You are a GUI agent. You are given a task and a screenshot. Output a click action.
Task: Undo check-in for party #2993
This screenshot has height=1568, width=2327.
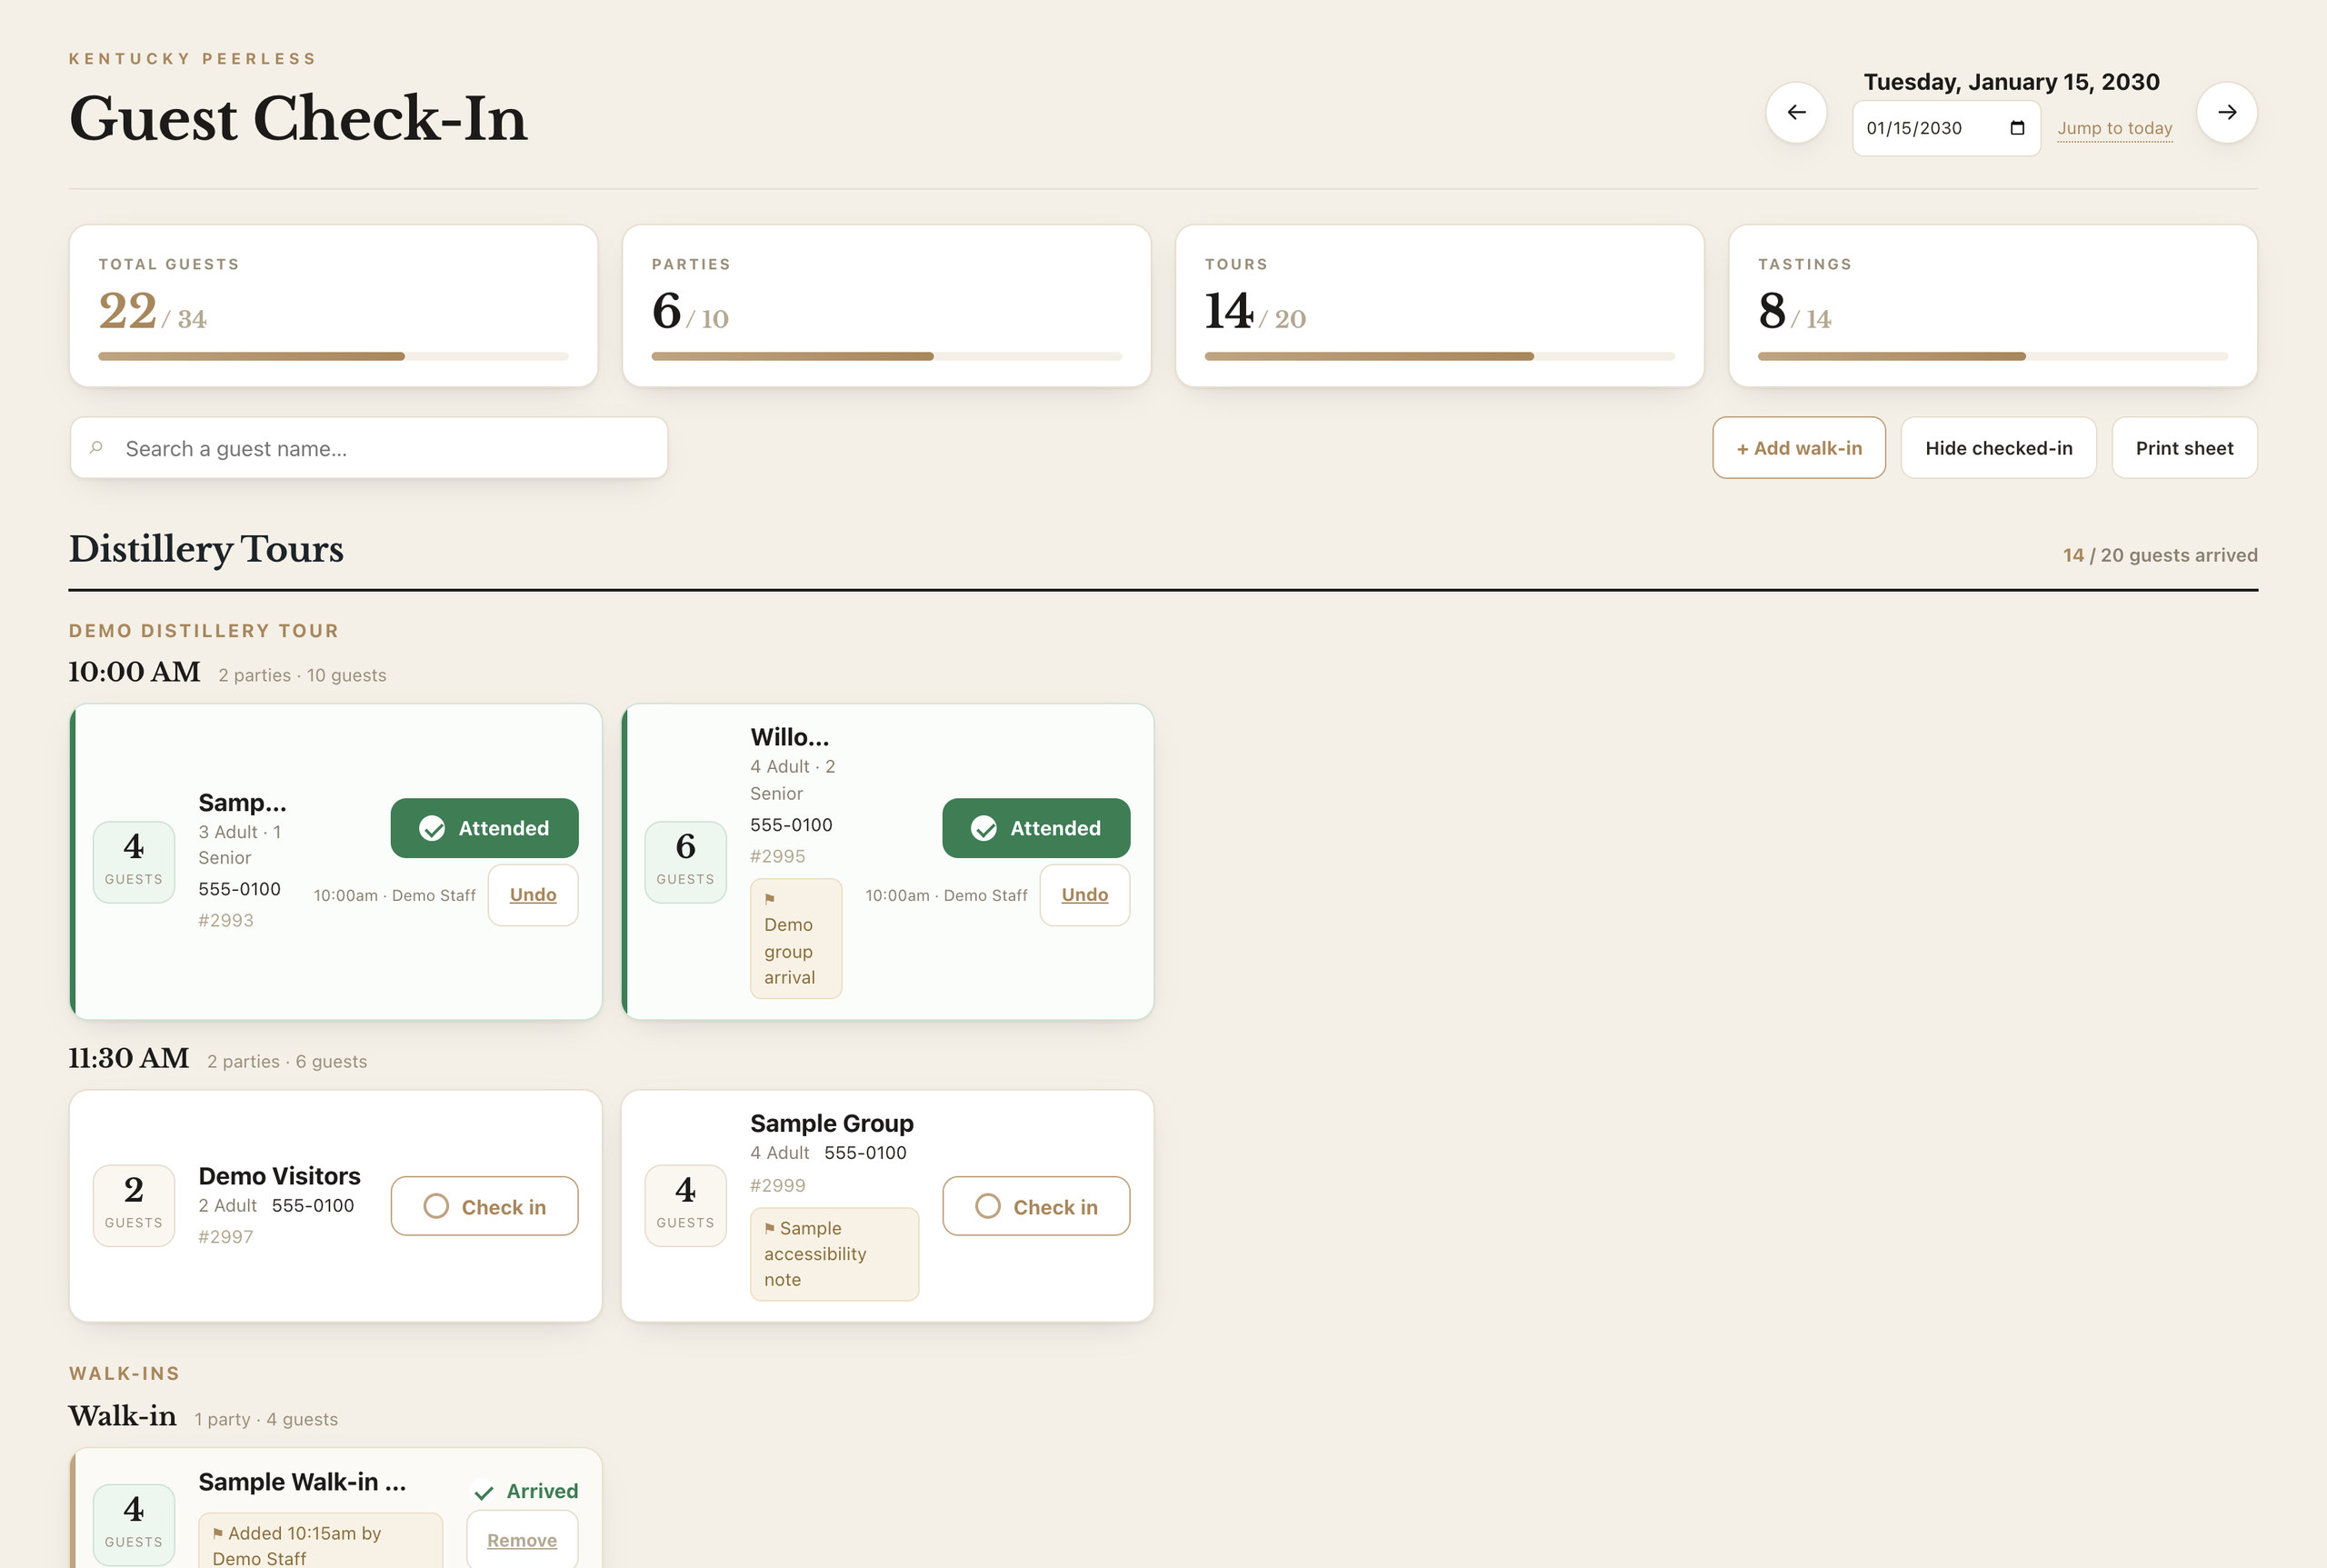[533, 895]
